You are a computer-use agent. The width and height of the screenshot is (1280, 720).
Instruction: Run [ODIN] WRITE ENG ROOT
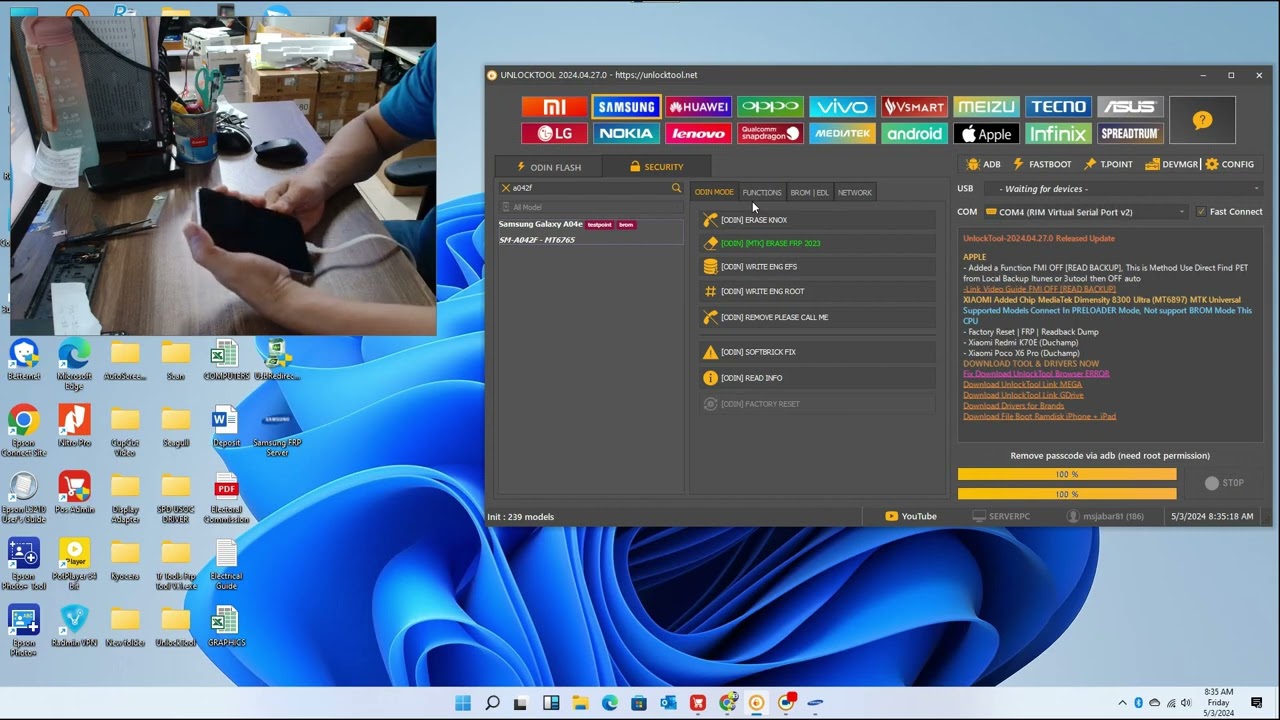[818, 291]
